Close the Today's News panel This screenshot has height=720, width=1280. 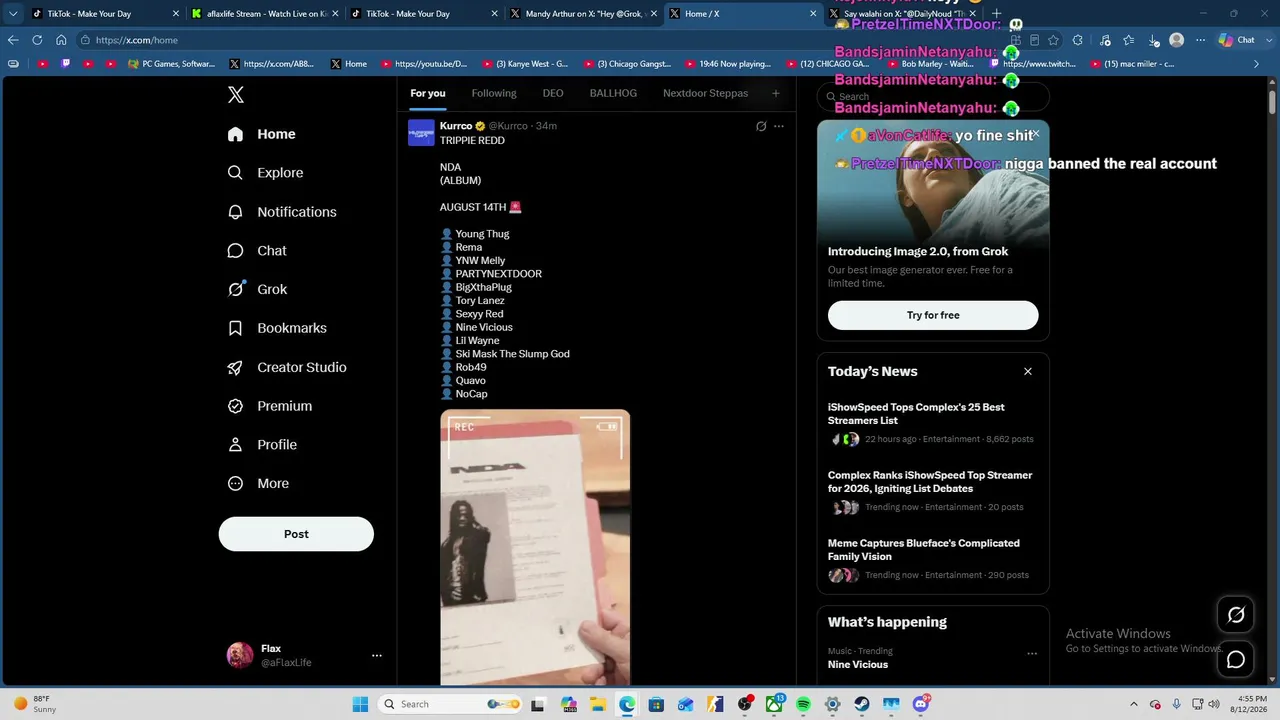[x=1027, y=371]
